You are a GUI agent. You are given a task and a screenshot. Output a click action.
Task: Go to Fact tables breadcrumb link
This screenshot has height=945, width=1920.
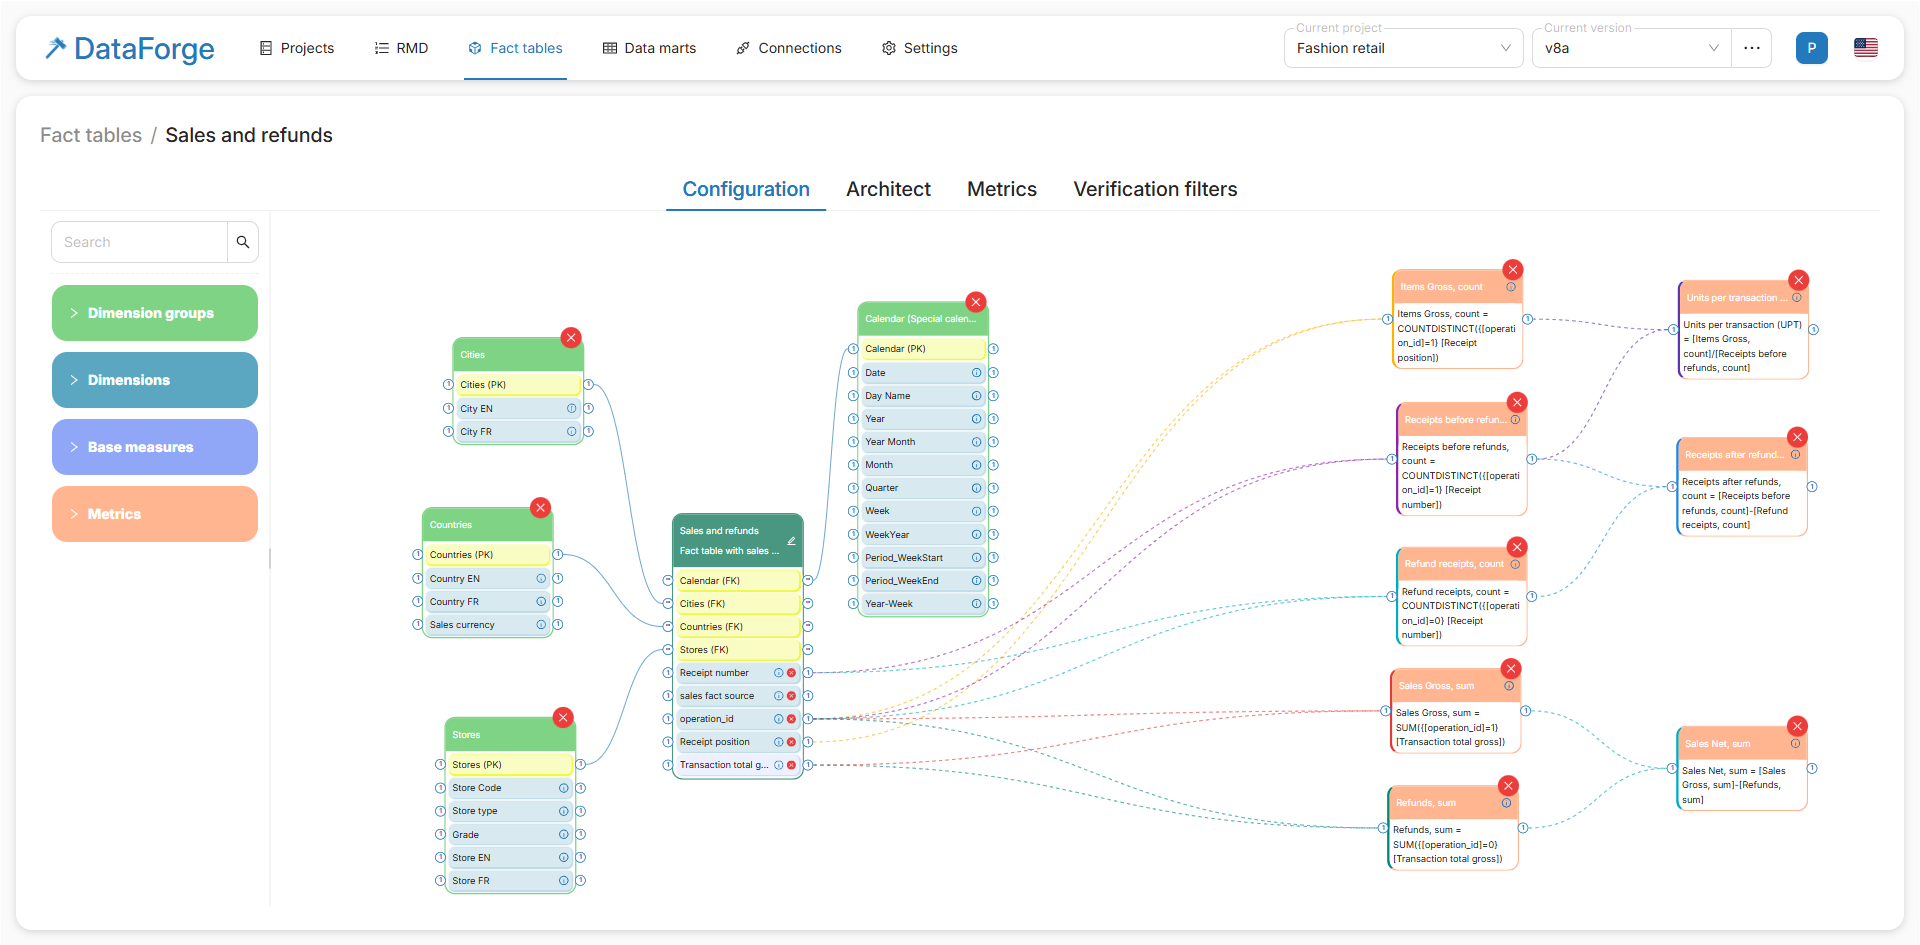91,135
